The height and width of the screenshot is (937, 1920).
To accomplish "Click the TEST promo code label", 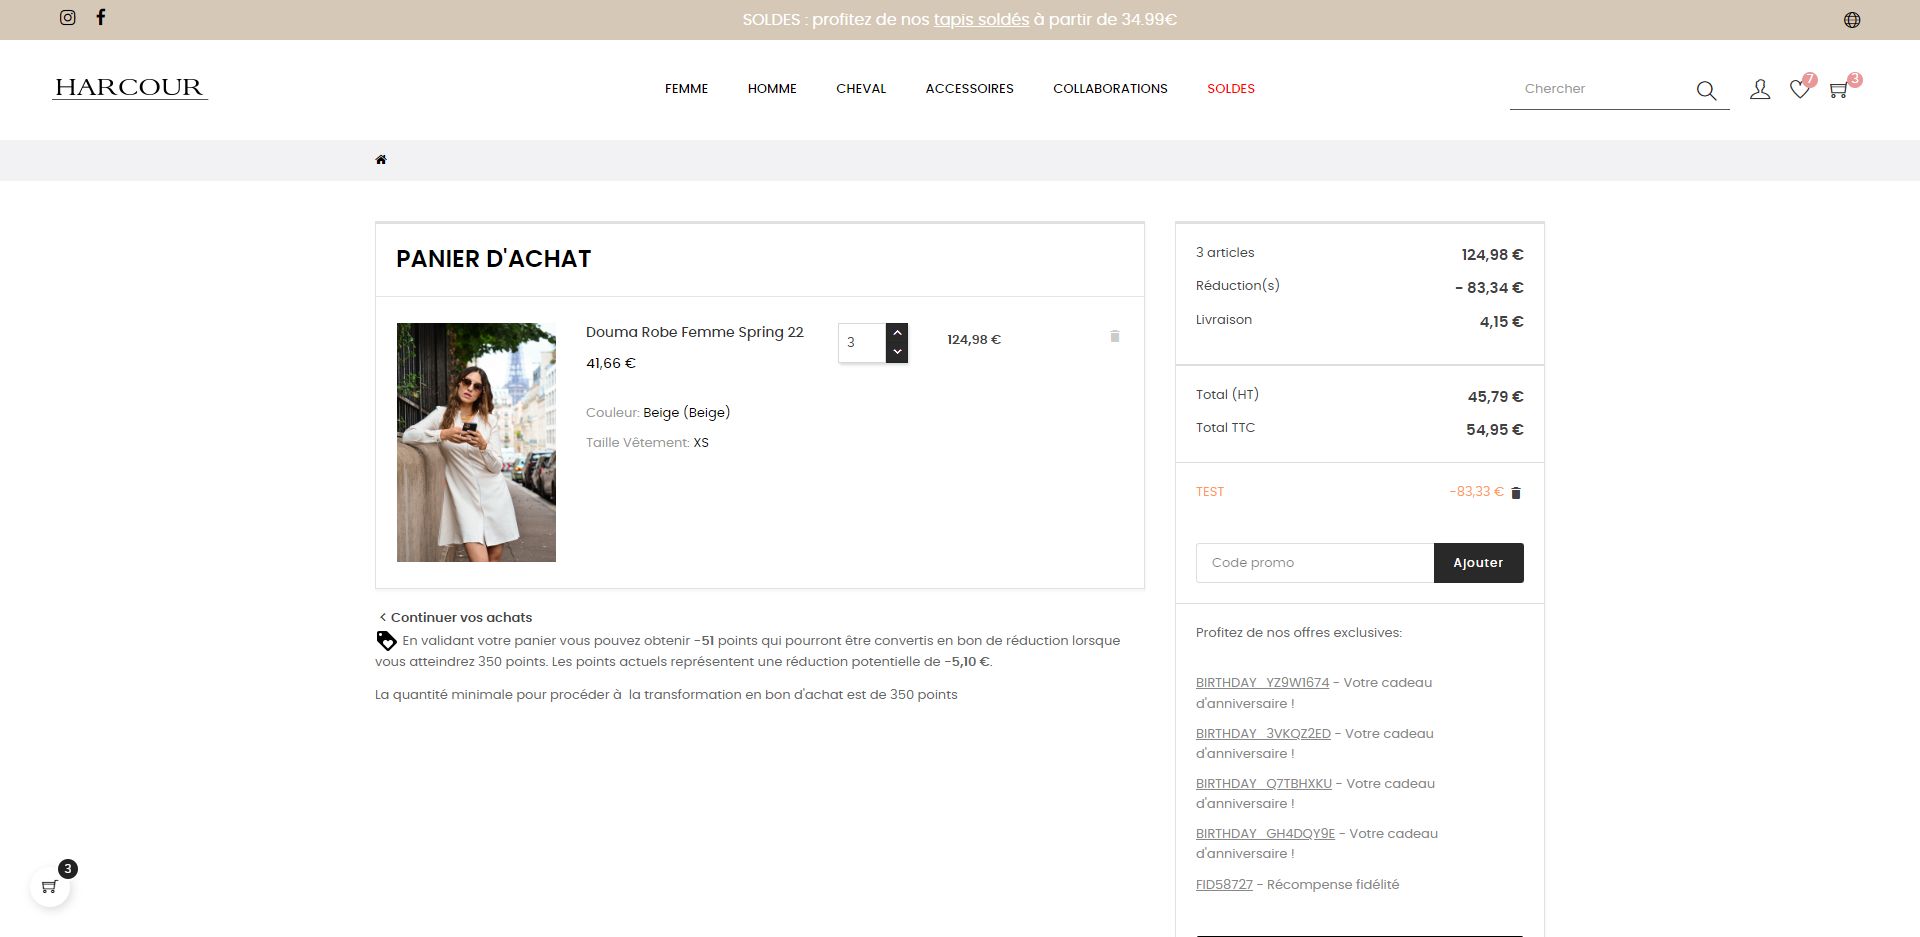I will [1210, 492].
